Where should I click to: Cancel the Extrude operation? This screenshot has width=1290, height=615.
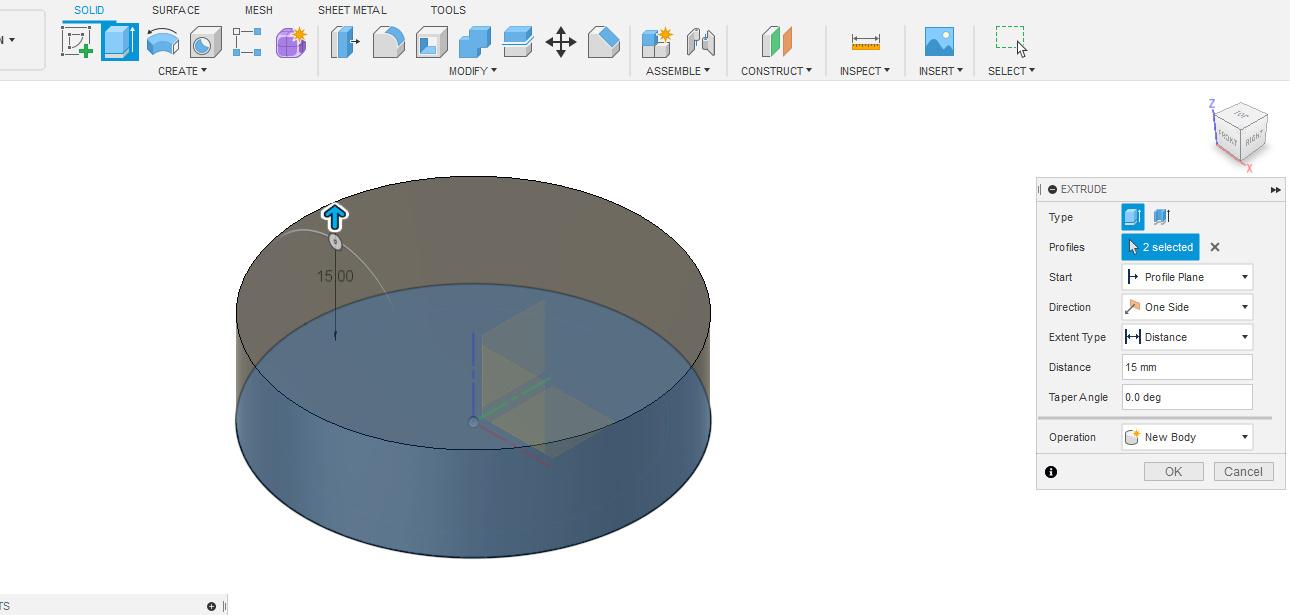pyautogui.click(x=1242, y=471)
